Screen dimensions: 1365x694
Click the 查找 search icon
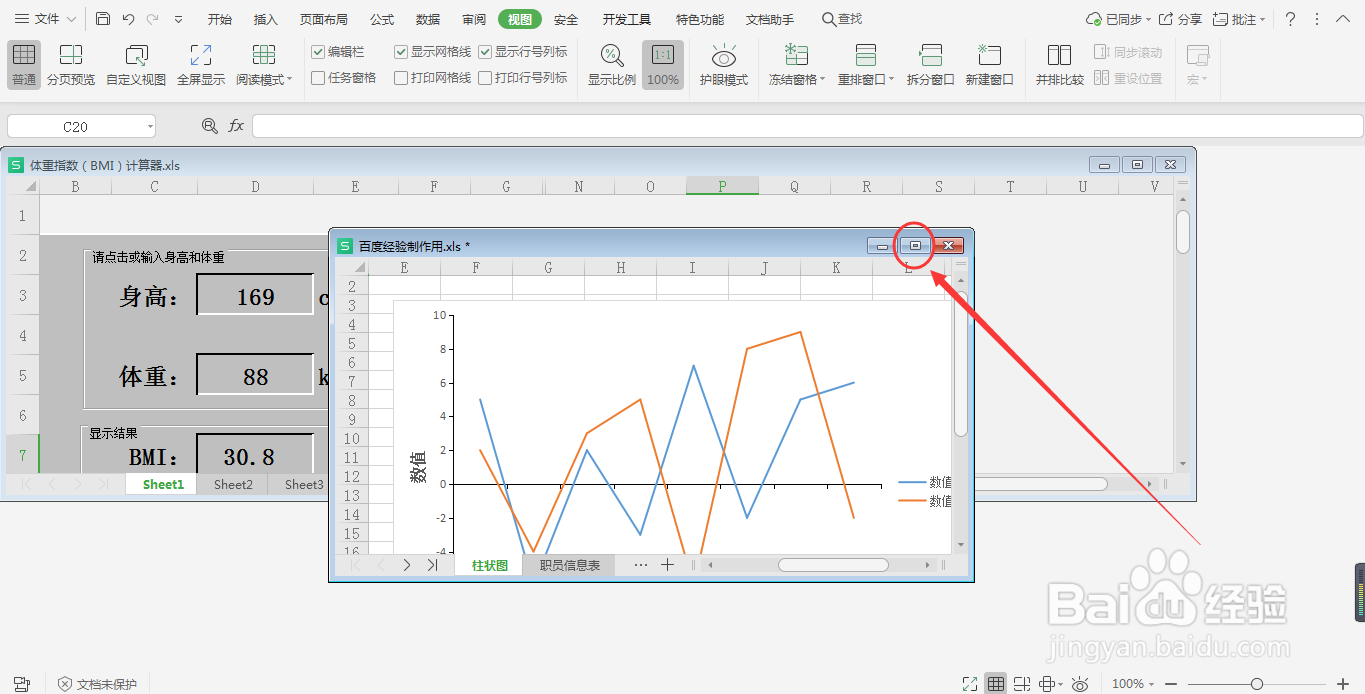click(828, 19)
